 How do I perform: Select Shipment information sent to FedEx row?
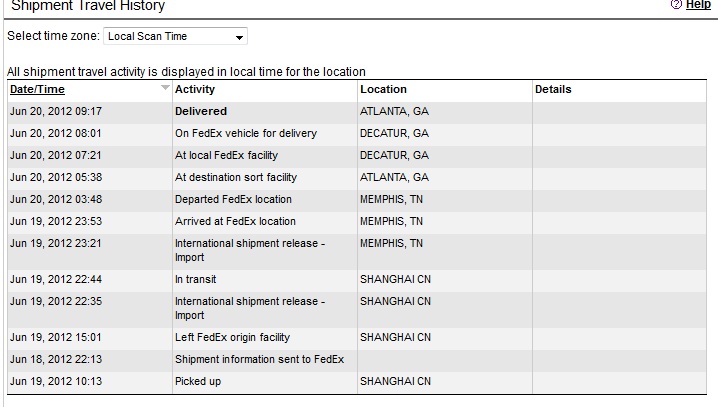coord(357,359)
